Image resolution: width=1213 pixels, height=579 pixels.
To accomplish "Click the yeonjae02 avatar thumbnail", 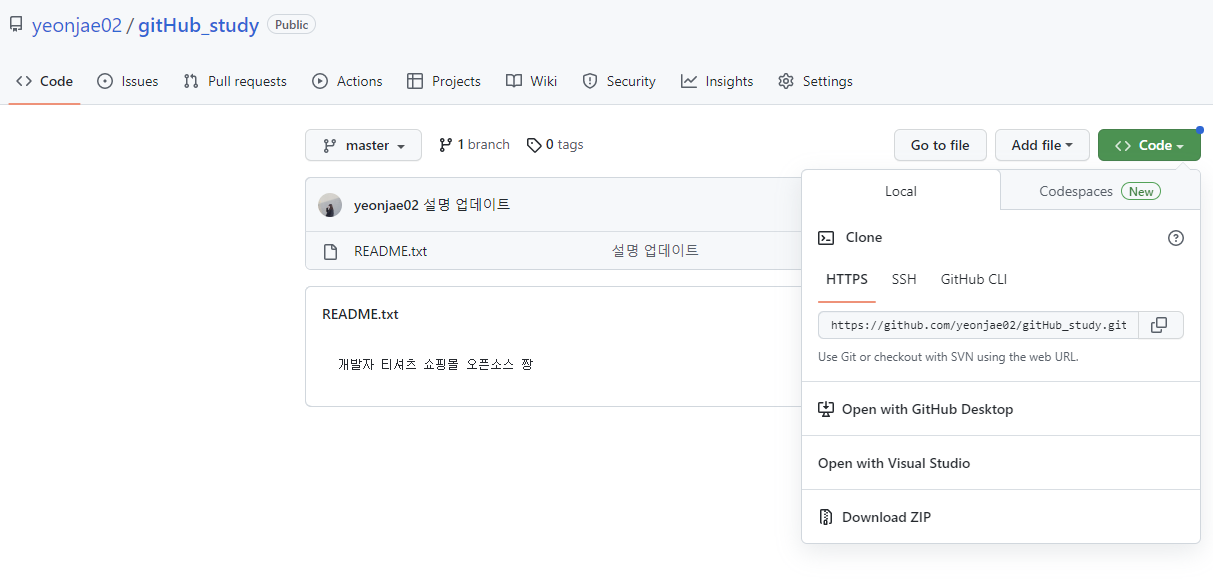I will [x=330, y=205].
